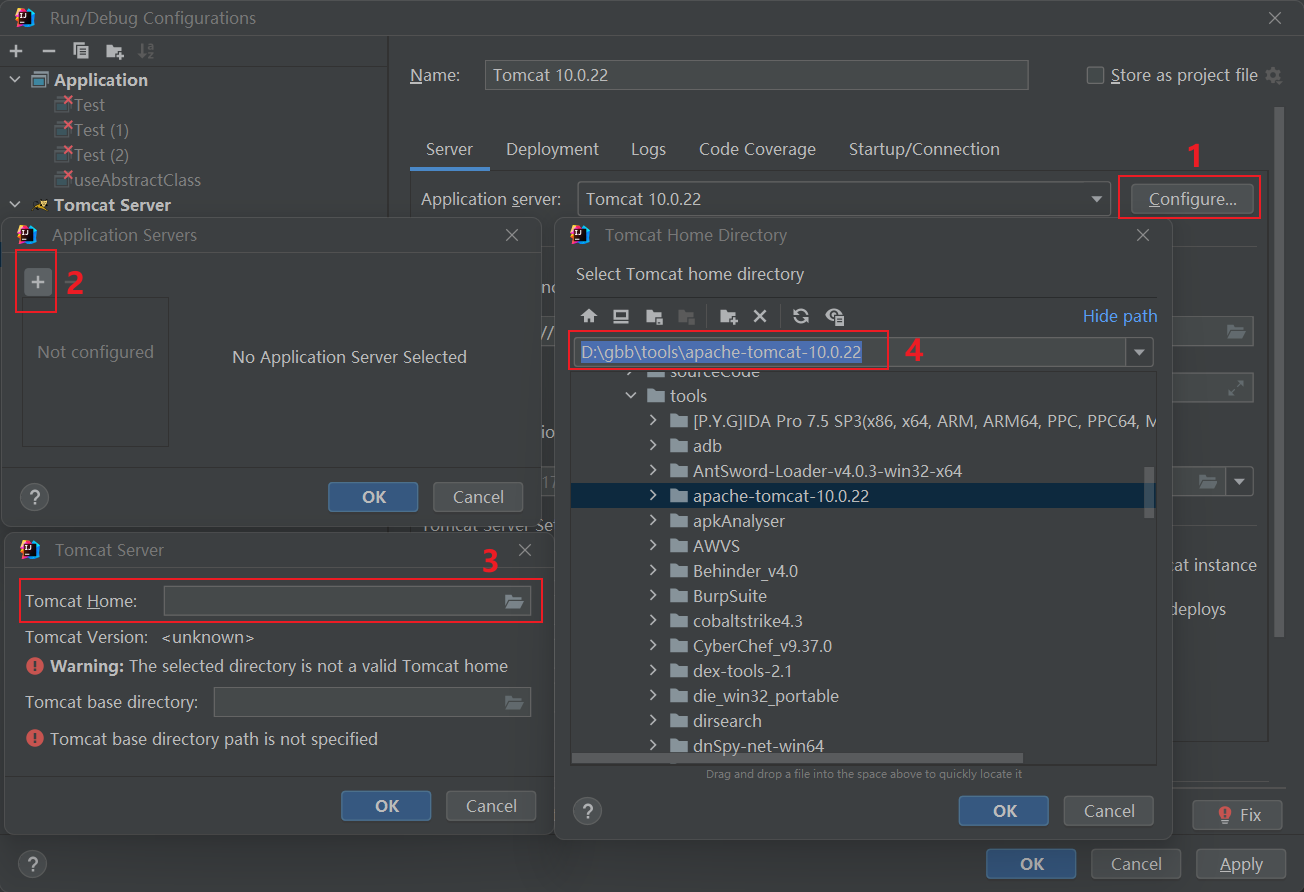
Task: Select the cobaltstrike4.3 folder
Action: point(747,621)
